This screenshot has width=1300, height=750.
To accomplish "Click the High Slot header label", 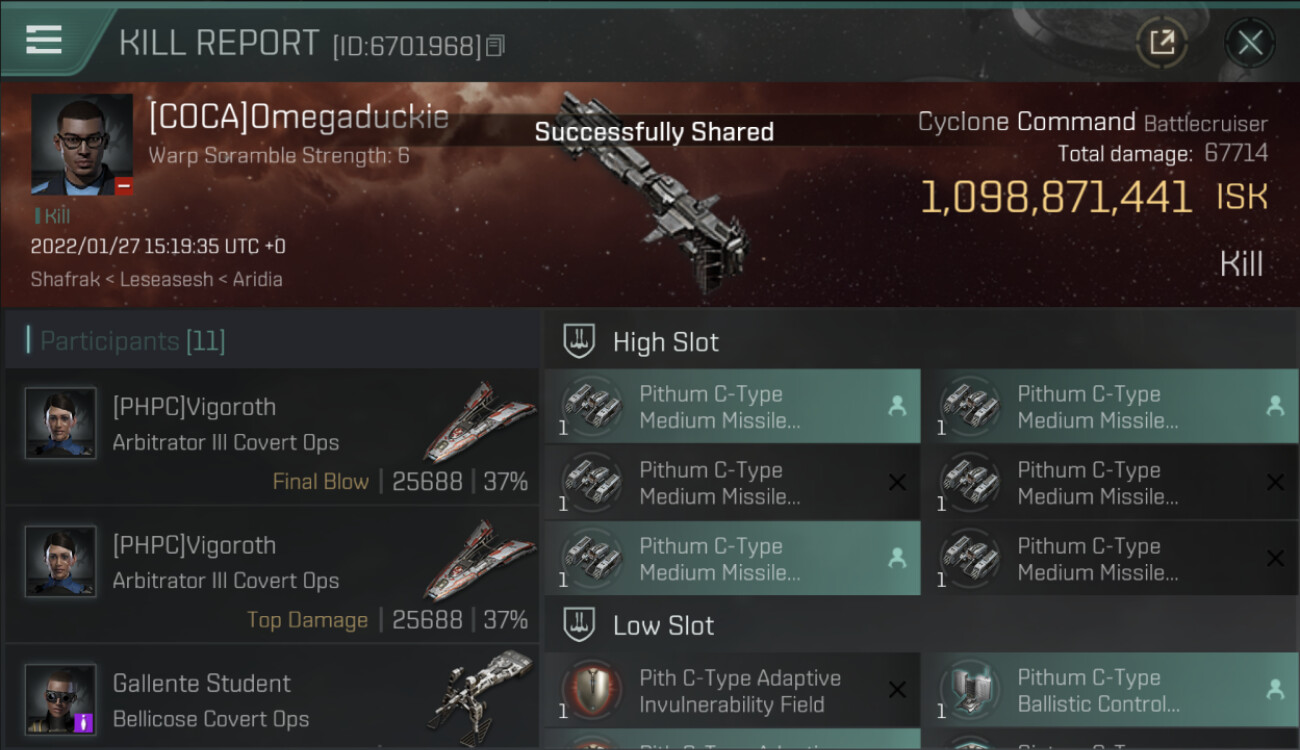I will point(666,342).
